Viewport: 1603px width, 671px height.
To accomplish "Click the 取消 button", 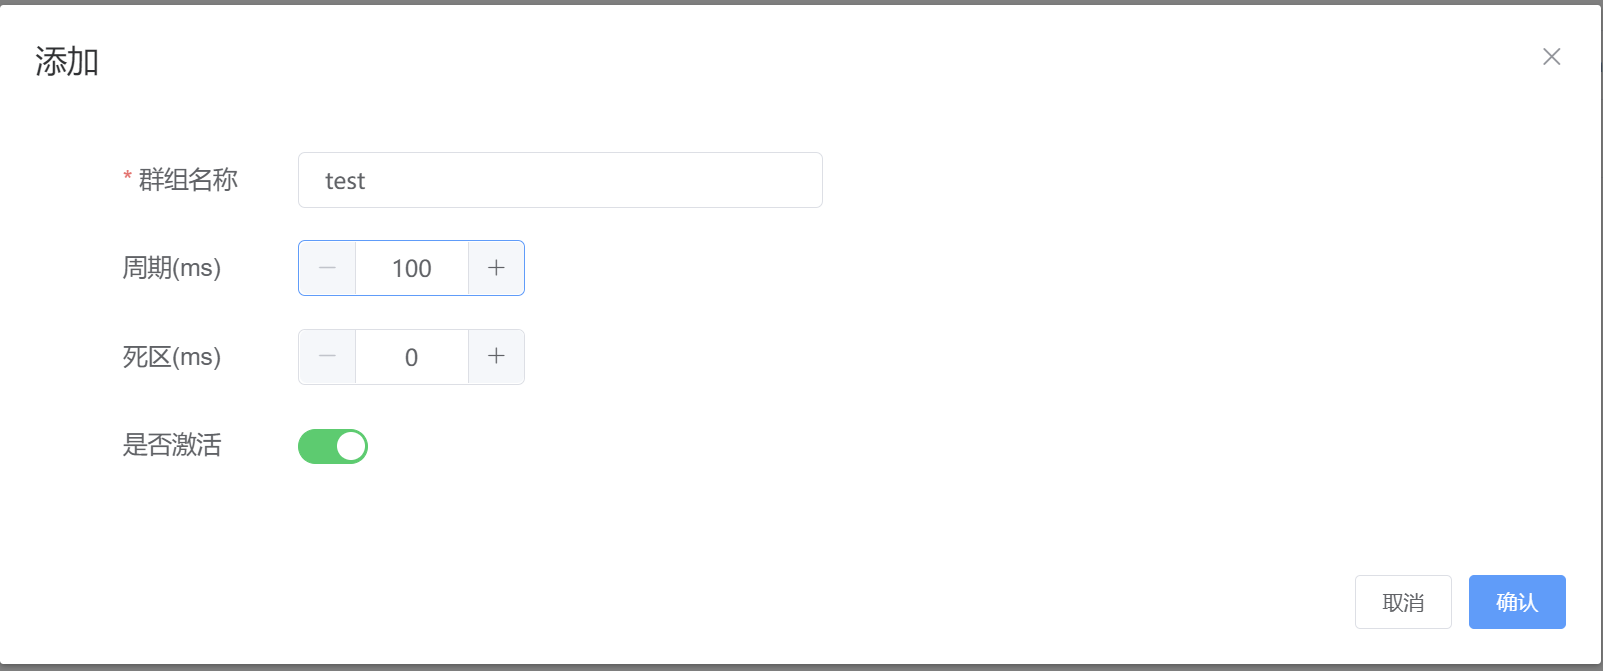I will click(x=1403, y=602).
